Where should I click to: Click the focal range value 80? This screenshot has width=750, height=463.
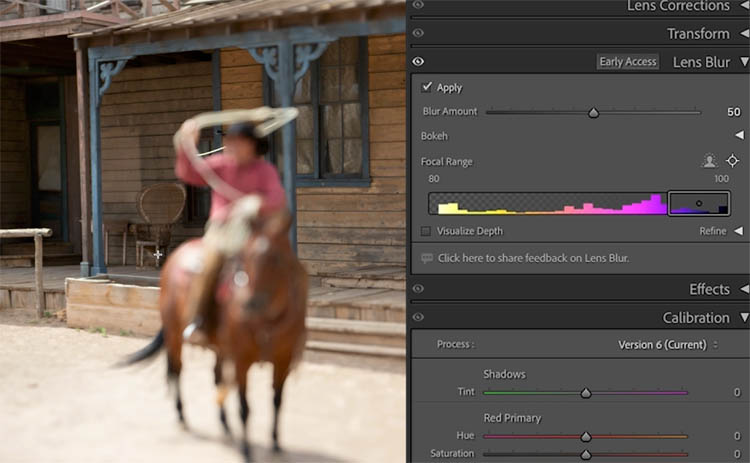coord(434,179)
